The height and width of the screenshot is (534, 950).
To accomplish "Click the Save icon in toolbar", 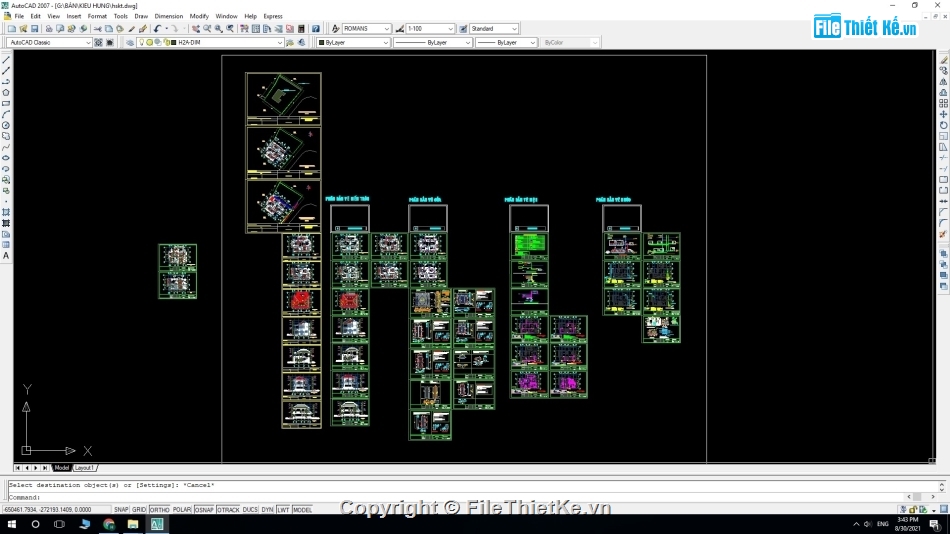I will pyautogui.click(x=35, y=28).
